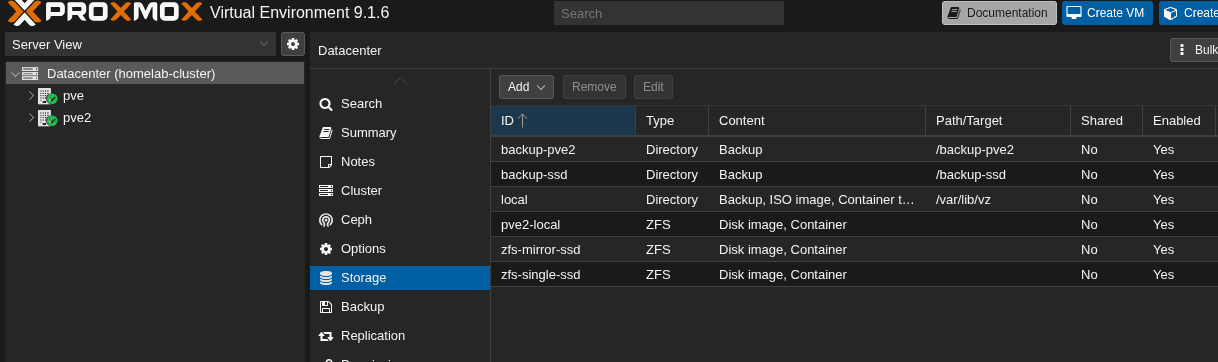1218x362 pixels.
Task: Select the zfs-mirror-ssd storage row
Action: pos(854,250)
